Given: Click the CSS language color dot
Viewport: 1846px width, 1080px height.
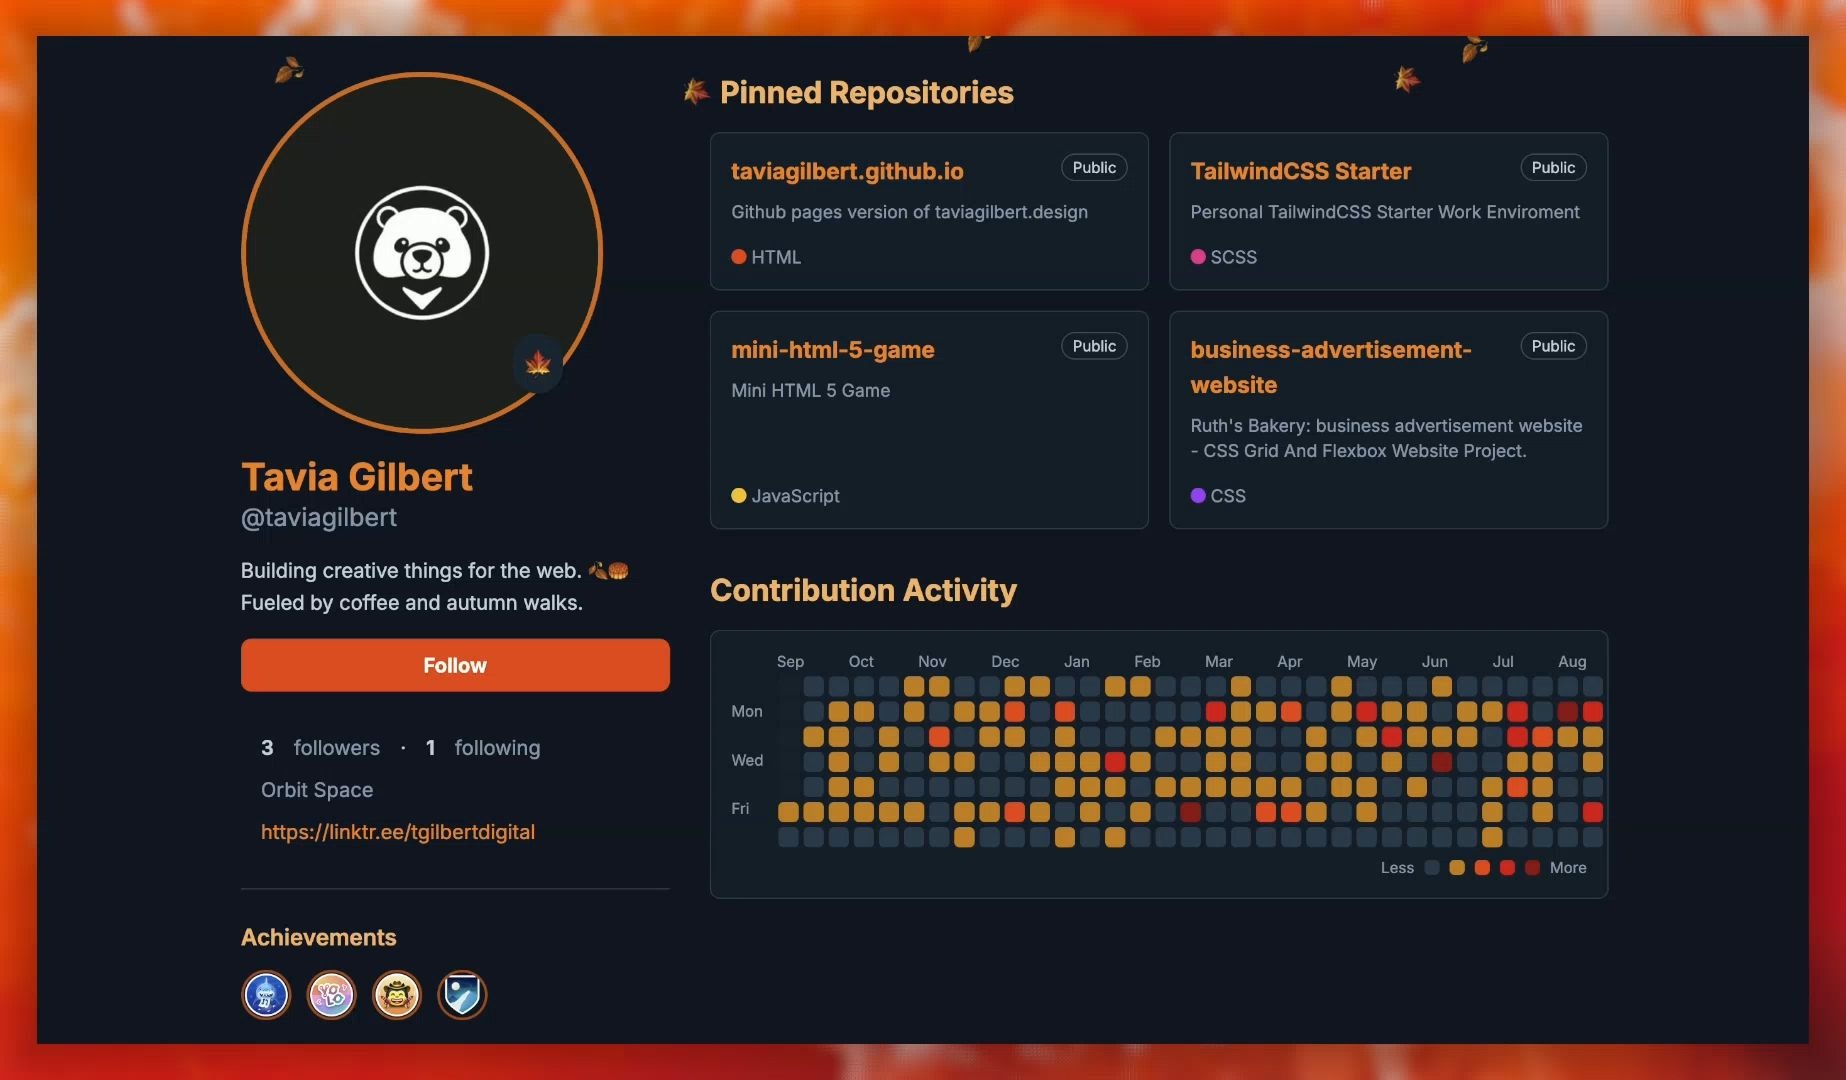Looking at the screenshot, I should pos(1198,496).
